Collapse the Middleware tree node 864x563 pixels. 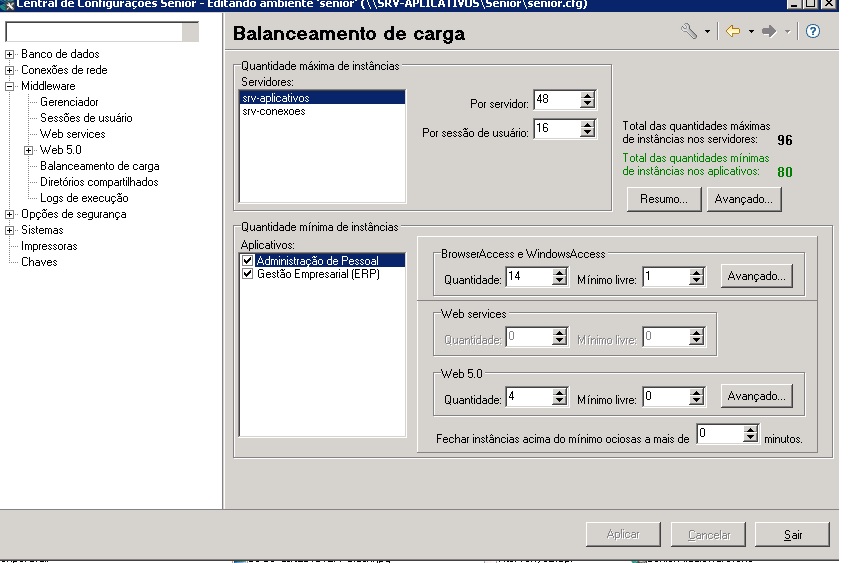pos(10,86)
